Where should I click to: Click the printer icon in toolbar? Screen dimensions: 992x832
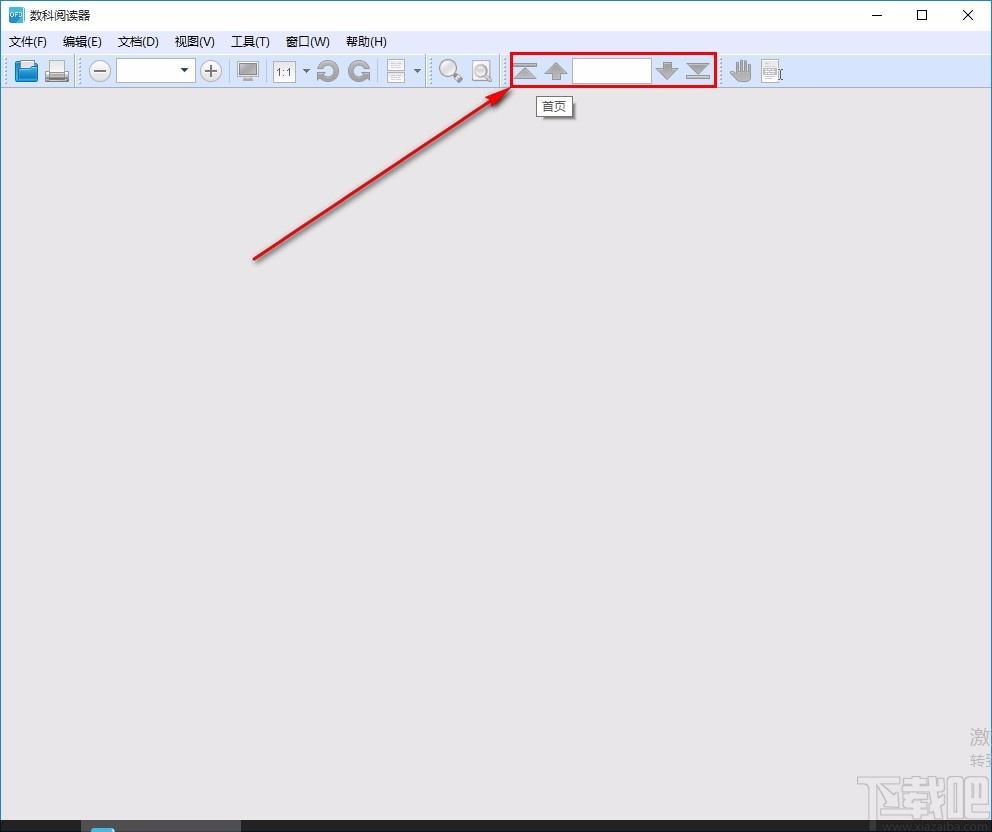pos(57,71)
